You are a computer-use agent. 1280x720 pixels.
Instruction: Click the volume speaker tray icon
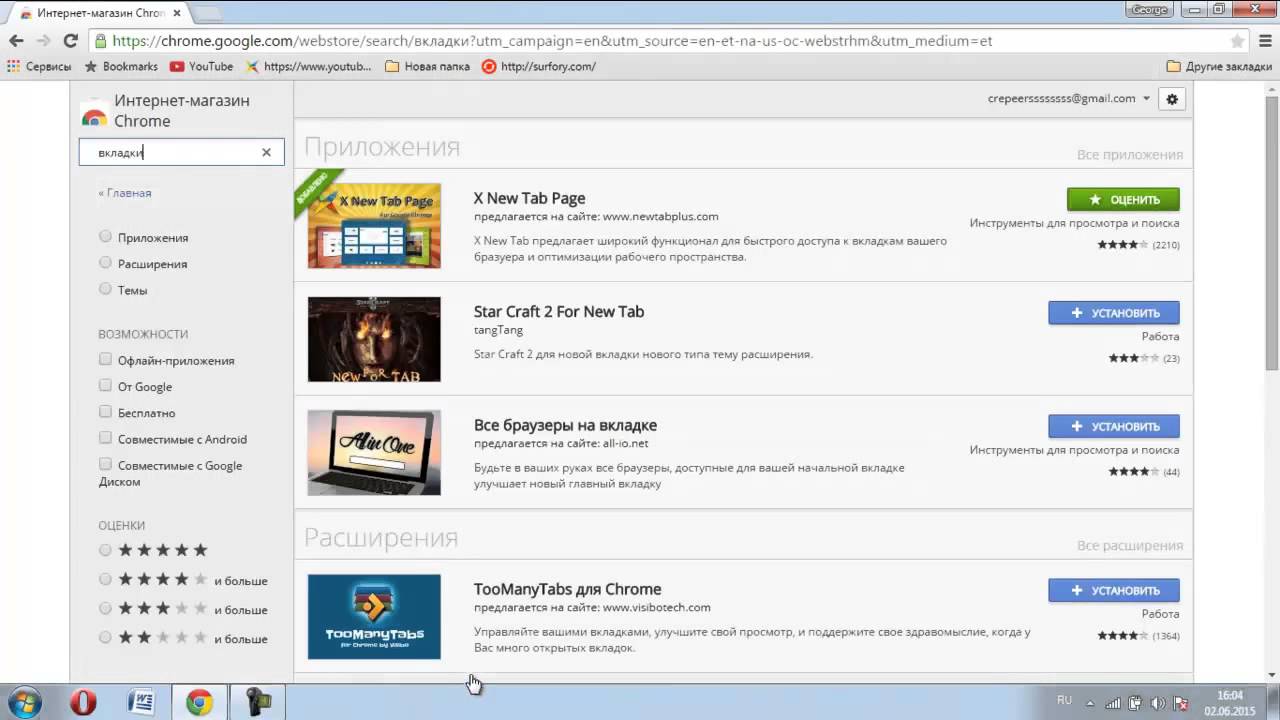pos(1158,703)
